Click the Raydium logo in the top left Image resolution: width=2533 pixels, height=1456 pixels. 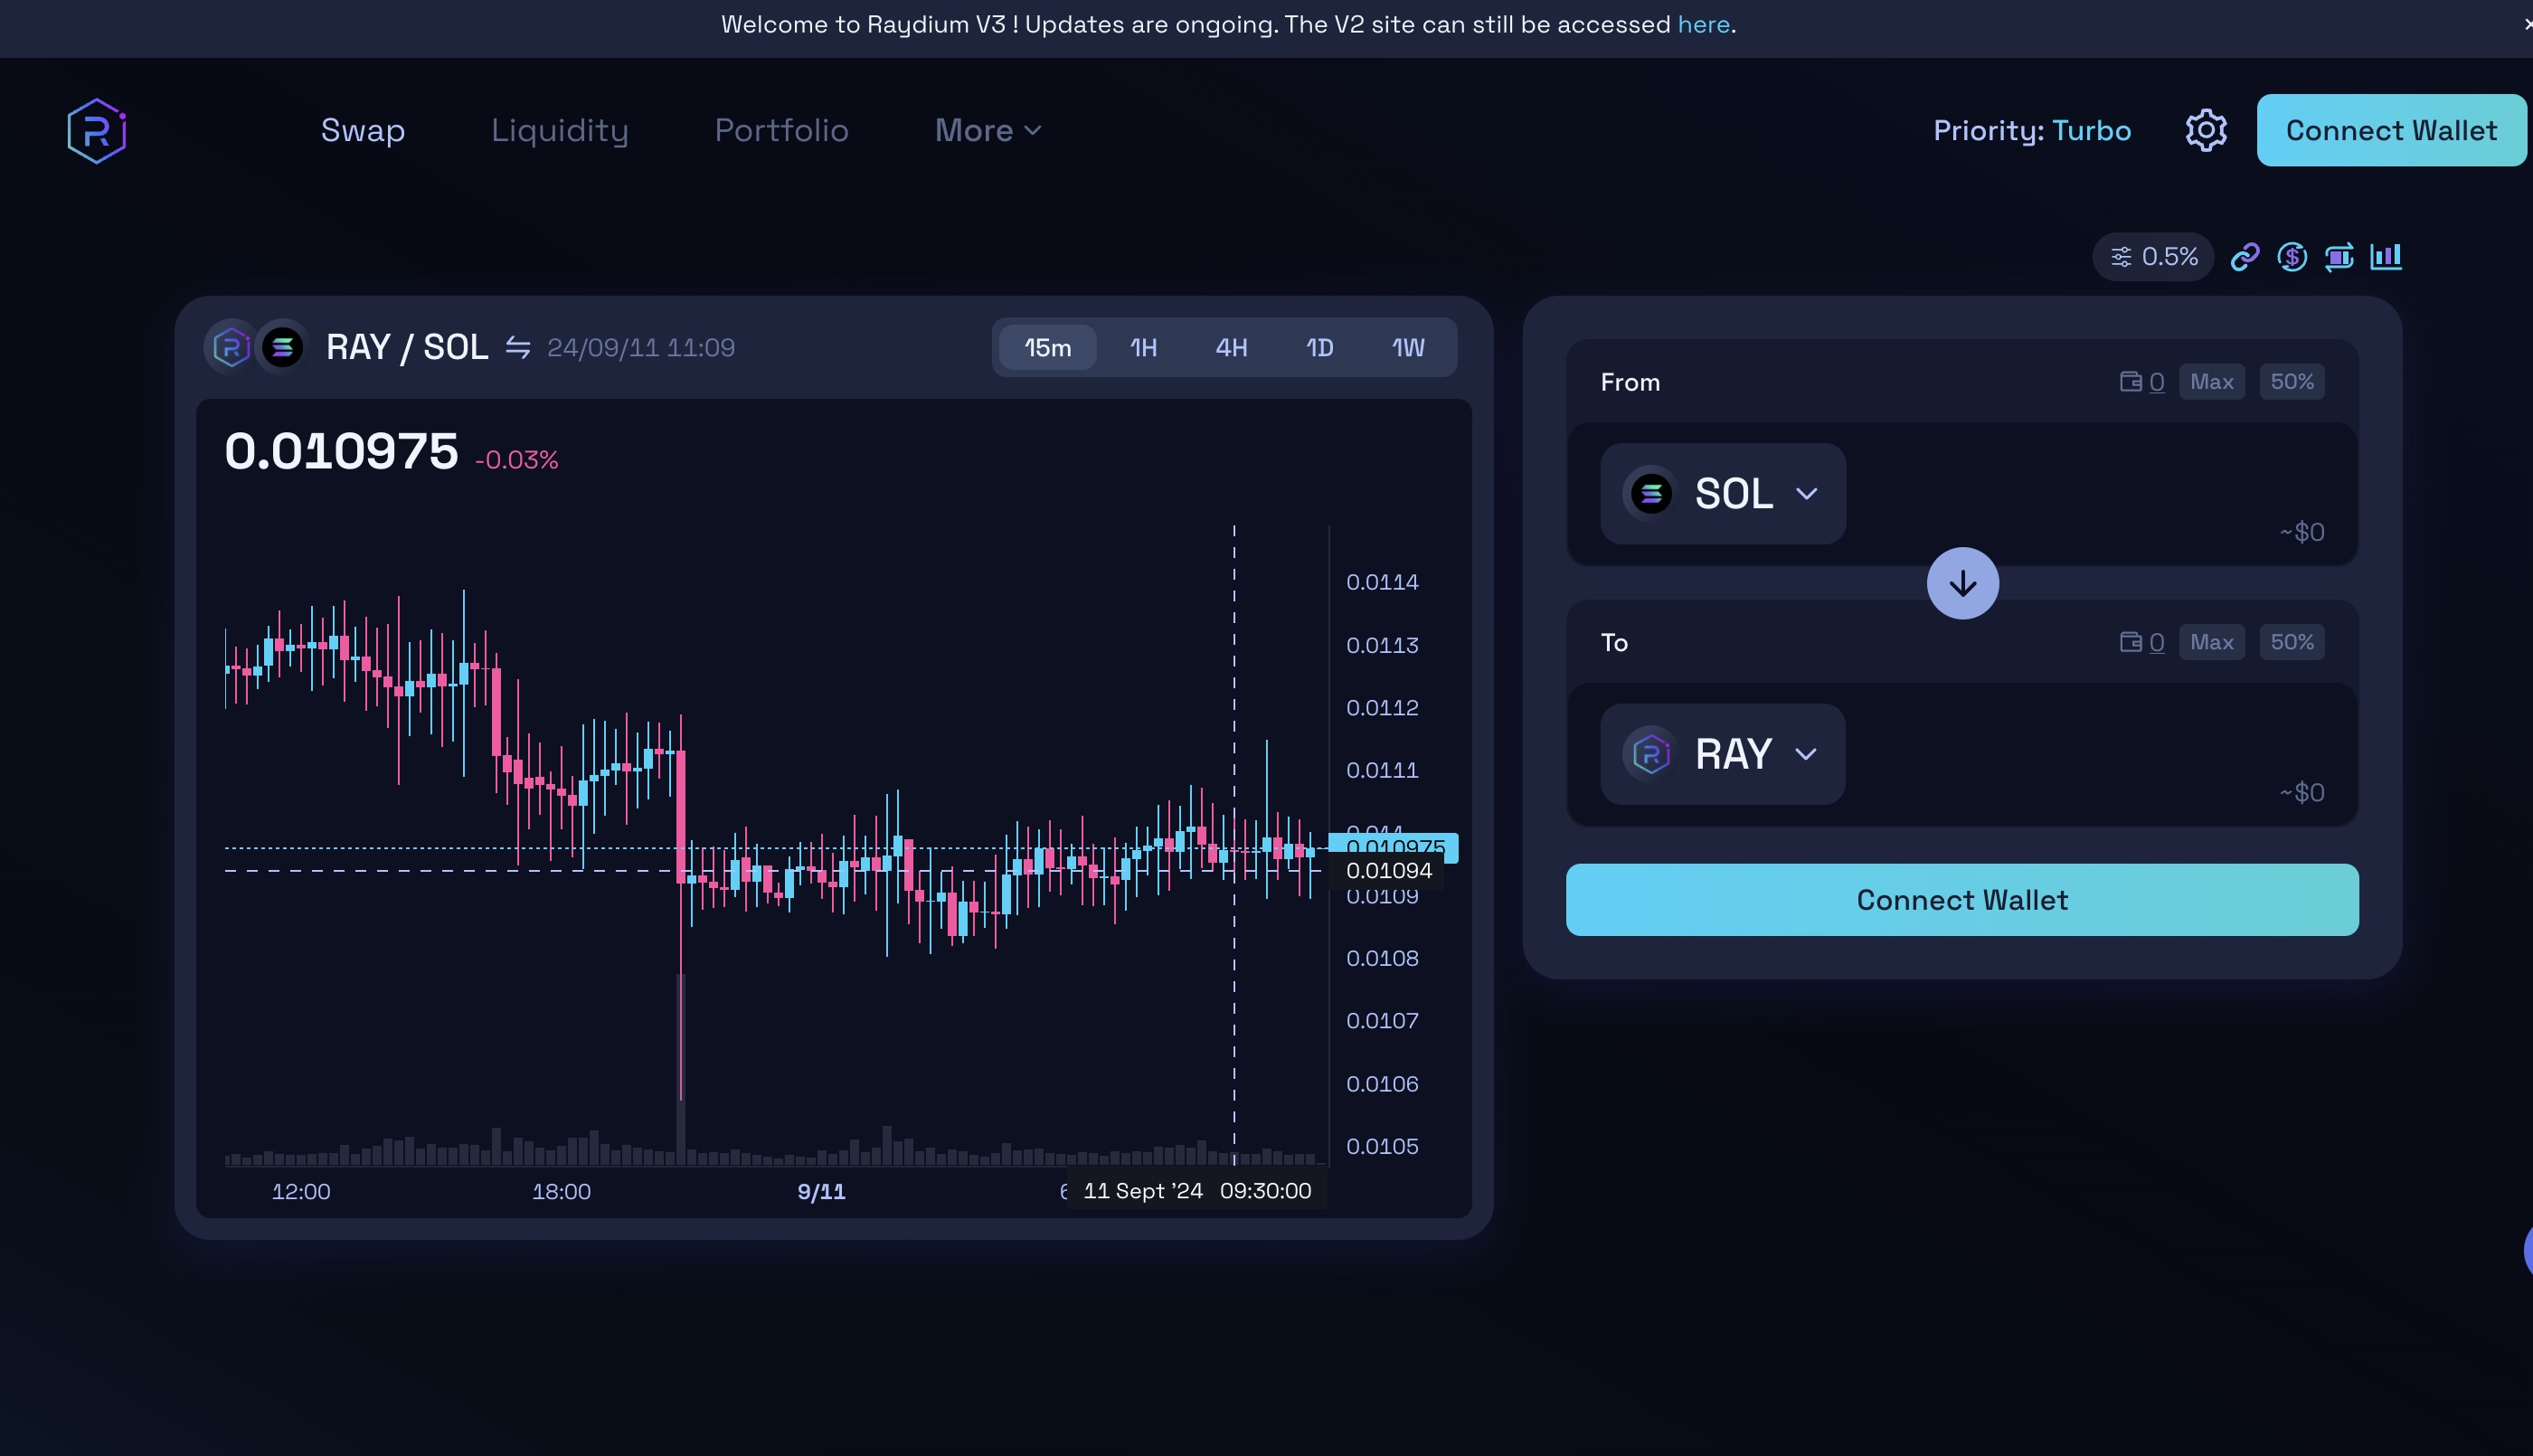(96, 129)
